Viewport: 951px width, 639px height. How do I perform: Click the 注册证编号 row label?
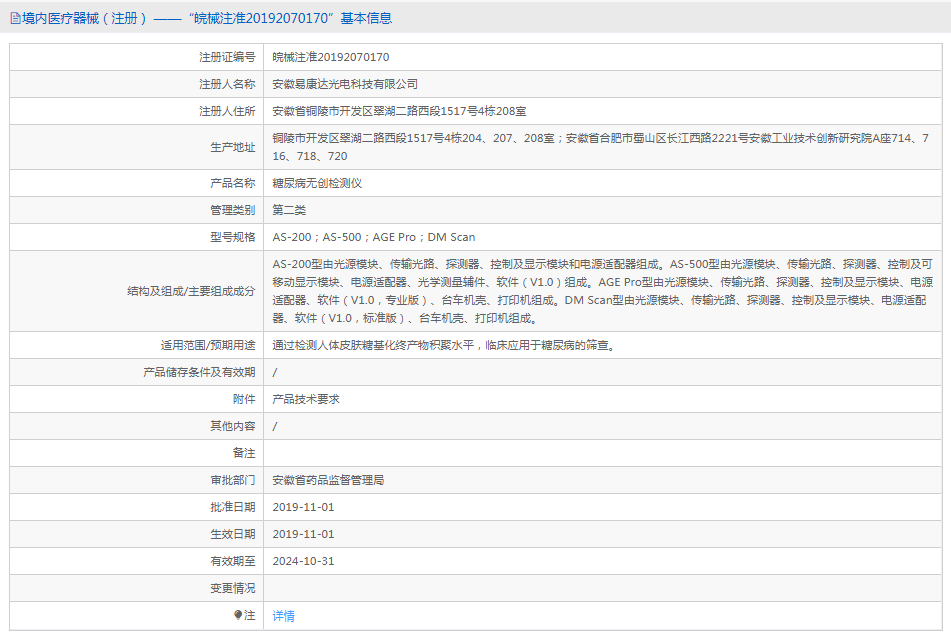227,58
